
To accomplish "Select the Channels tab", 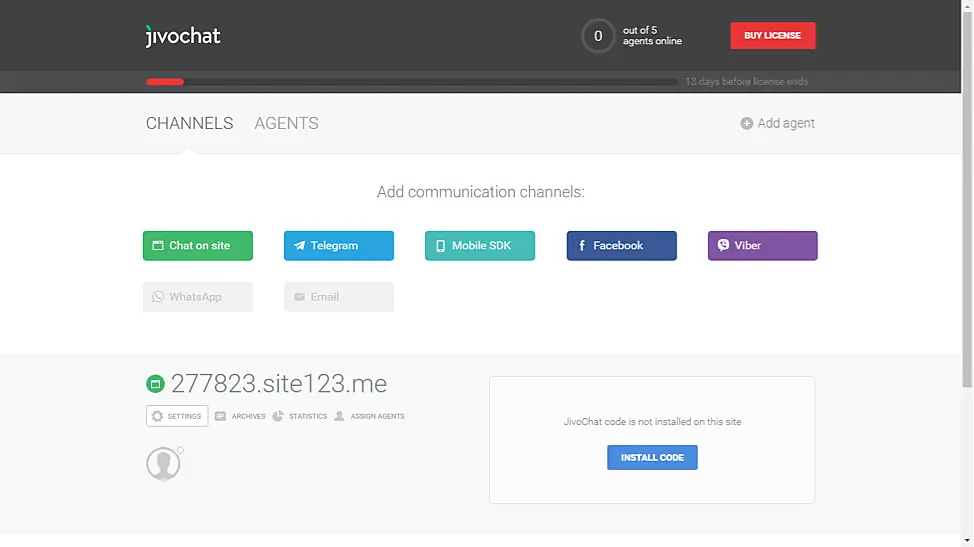I will coord(189,124).
